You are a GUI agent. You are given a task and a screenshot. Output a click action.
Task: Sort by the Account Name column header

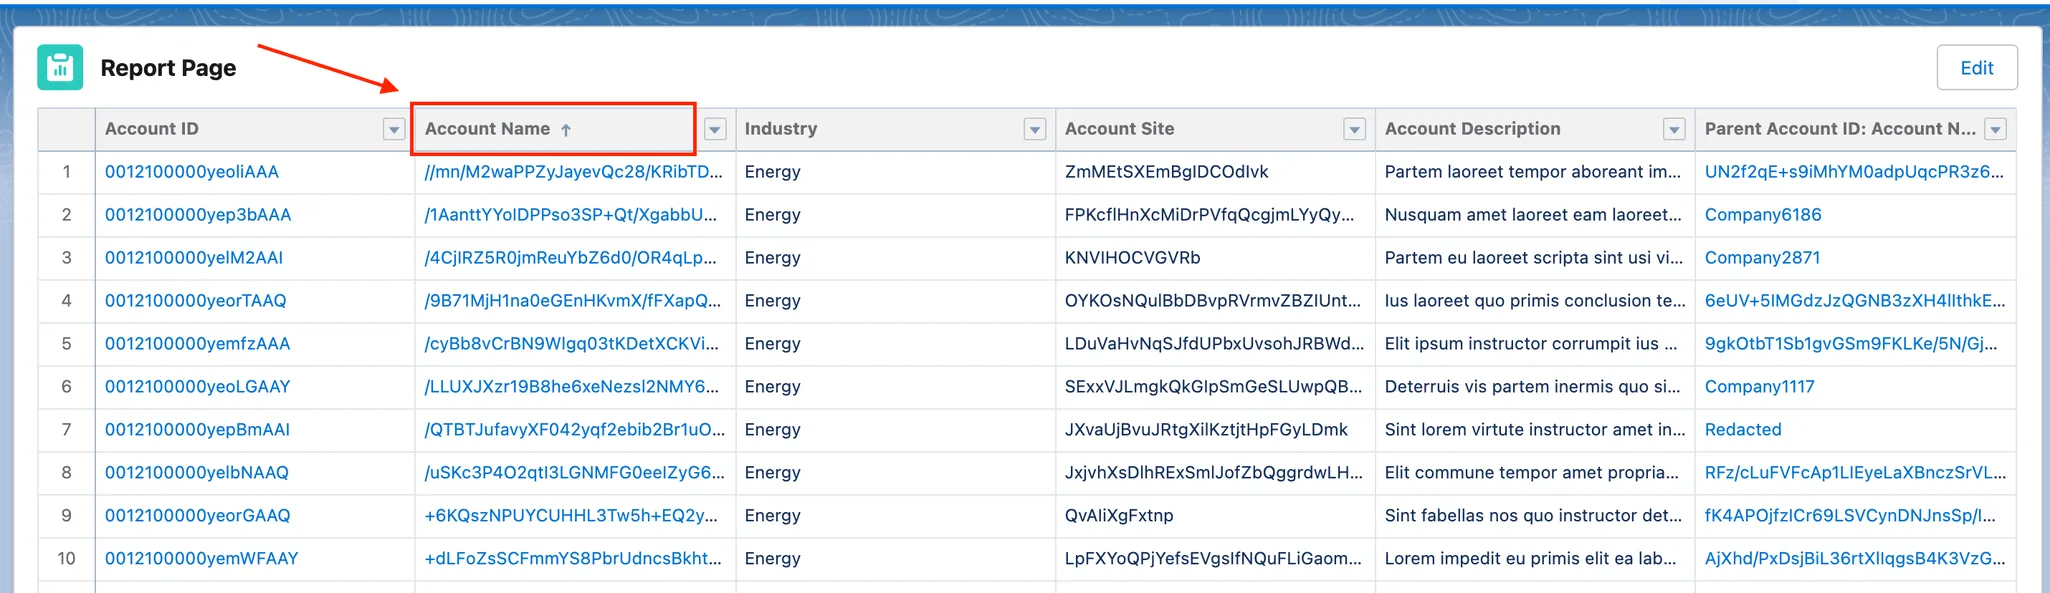pyautogui.click(x=488, y=129)
